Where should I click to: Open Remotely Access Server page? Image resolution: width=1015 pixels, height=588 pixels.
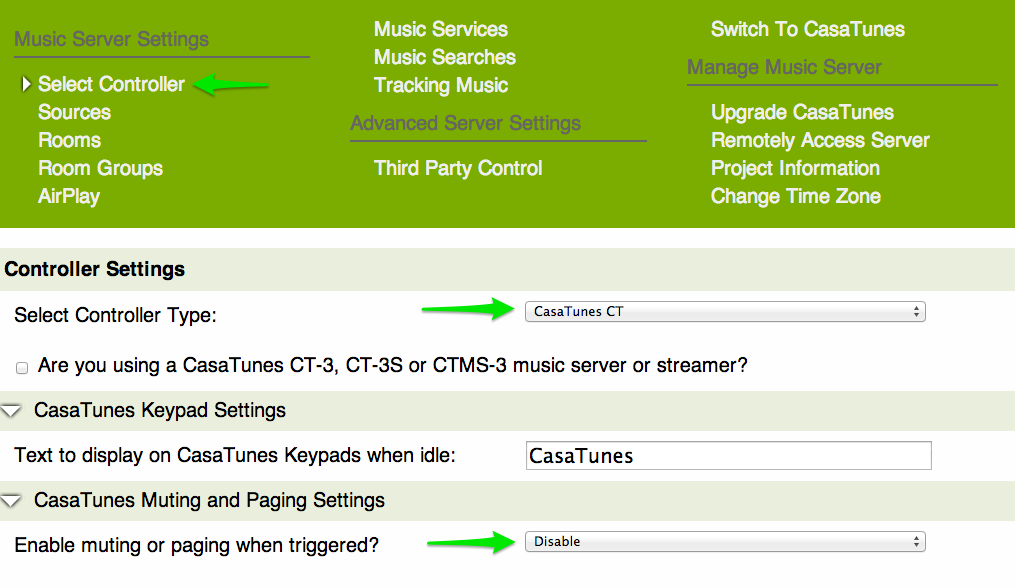[x=820, y=141]
